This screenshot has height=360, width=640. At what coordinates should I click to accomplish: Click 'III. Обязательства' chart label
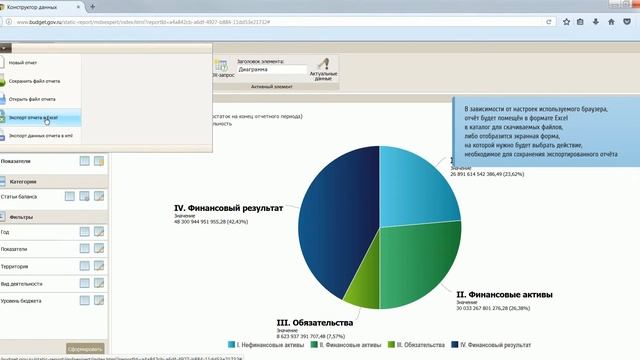[315, 323]
